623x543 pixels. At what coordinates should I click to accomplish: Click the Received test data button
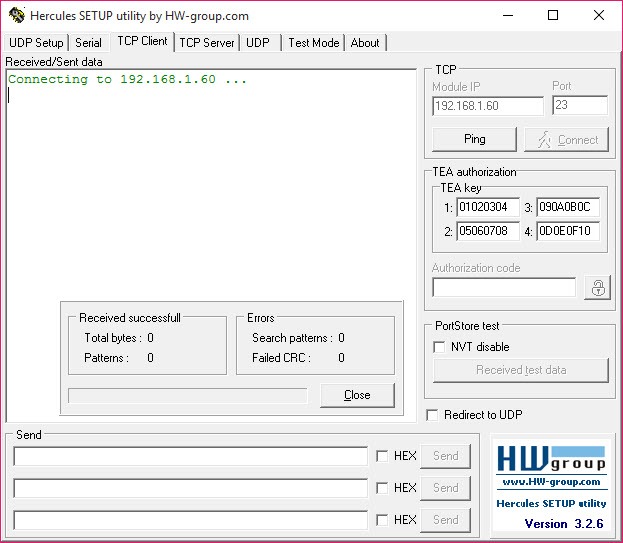coord(521,370)
